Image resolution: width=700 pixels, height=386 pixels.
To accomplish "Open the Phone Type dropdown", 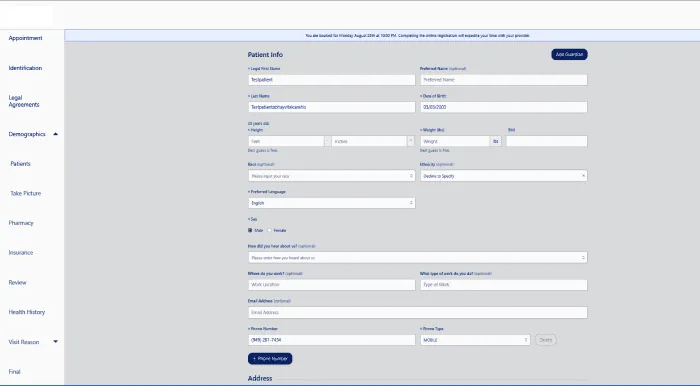I will (x=475, y=340).
